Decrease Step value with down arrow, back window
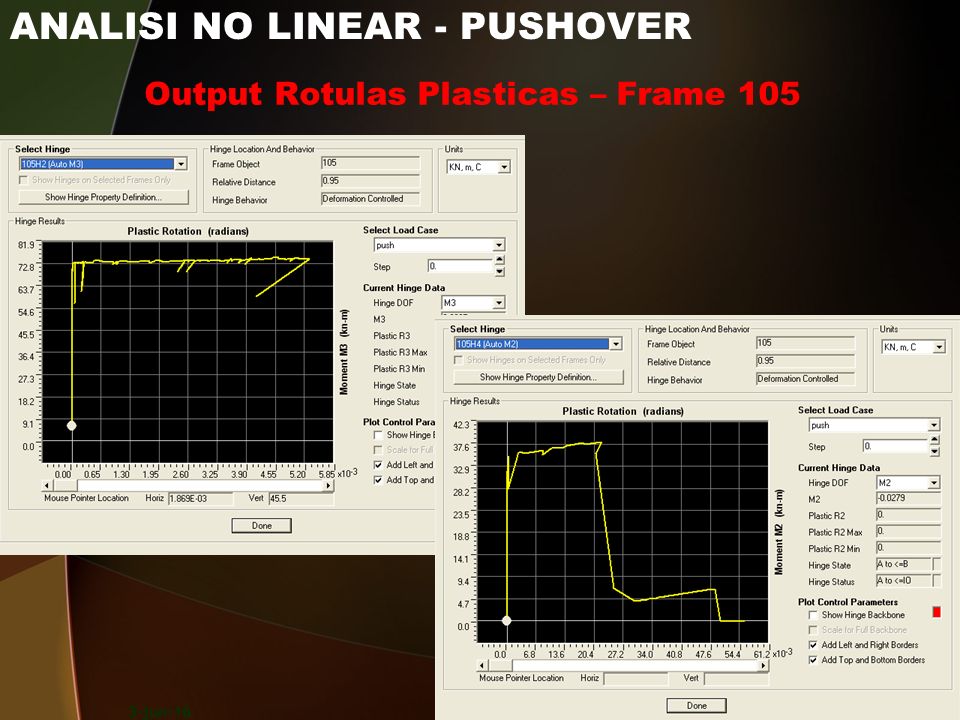Viewport: 960px width, 720px height. point(500,271)
